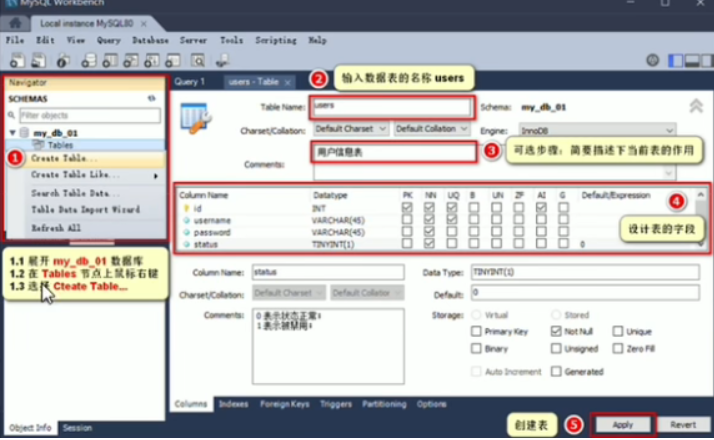Viewport: 714px width, 440px height.
Task: Open the Database menu
Action: pyautogui.click(x=150, y=41)
